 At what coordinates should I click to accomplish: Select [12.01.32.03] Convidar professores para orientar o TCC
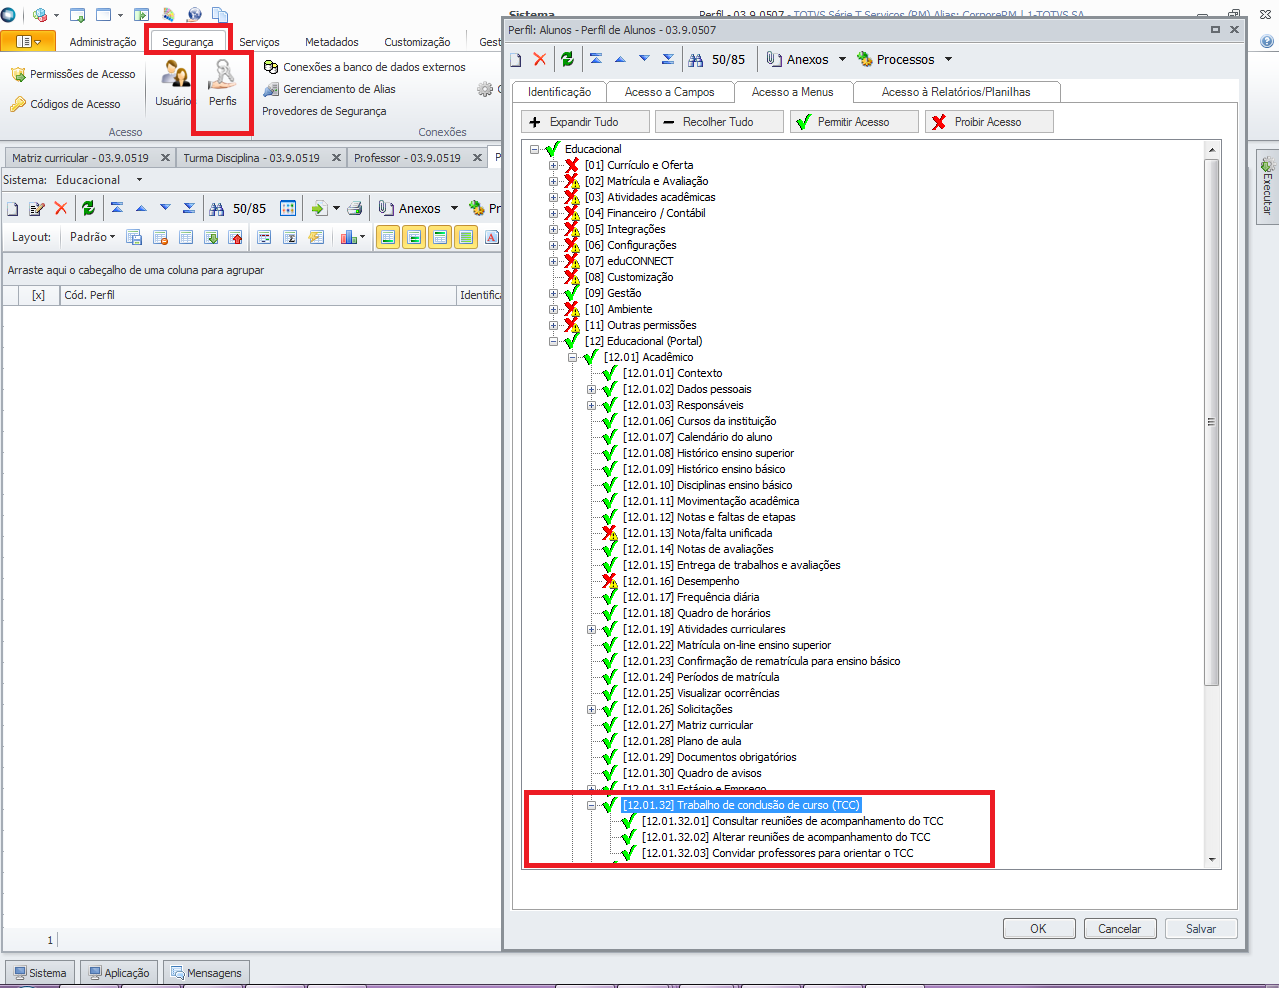[x=777, y=853]
